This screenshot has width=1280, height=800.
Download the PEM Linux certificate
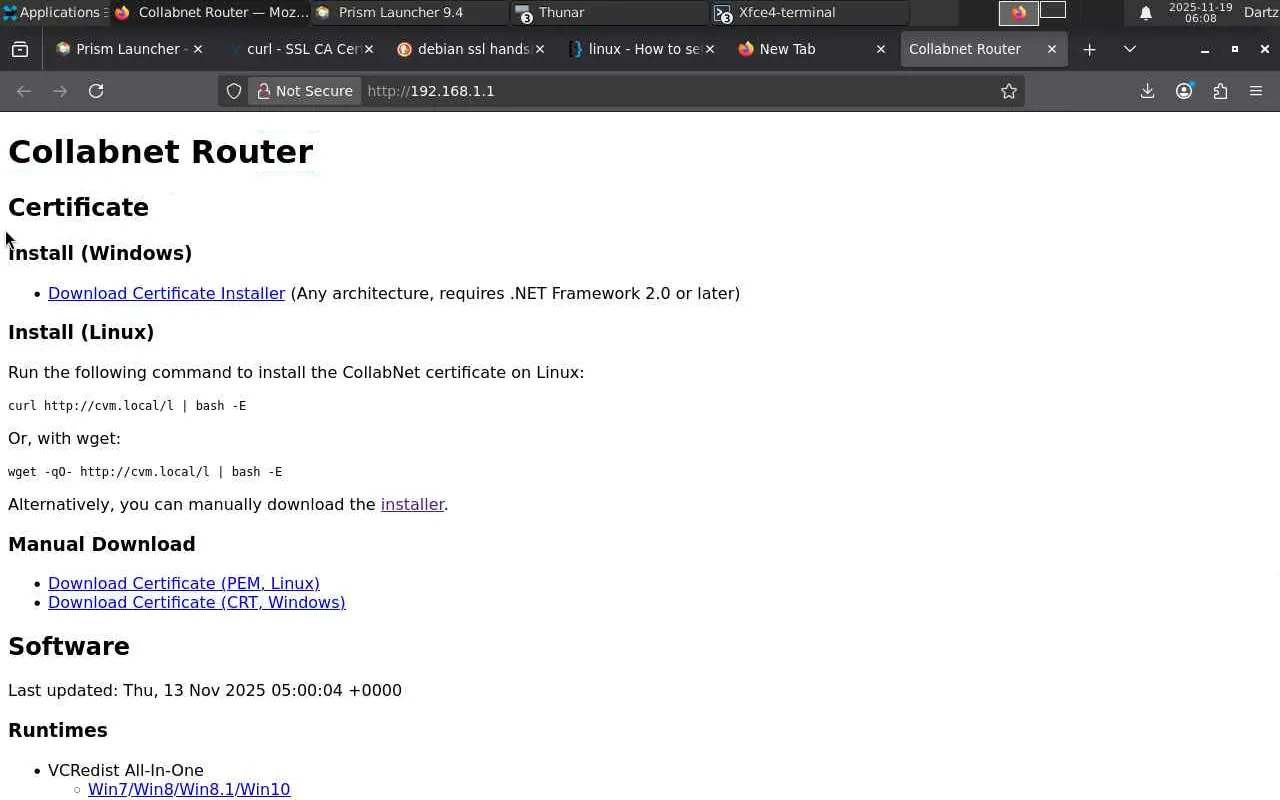[x=184, y=583]
